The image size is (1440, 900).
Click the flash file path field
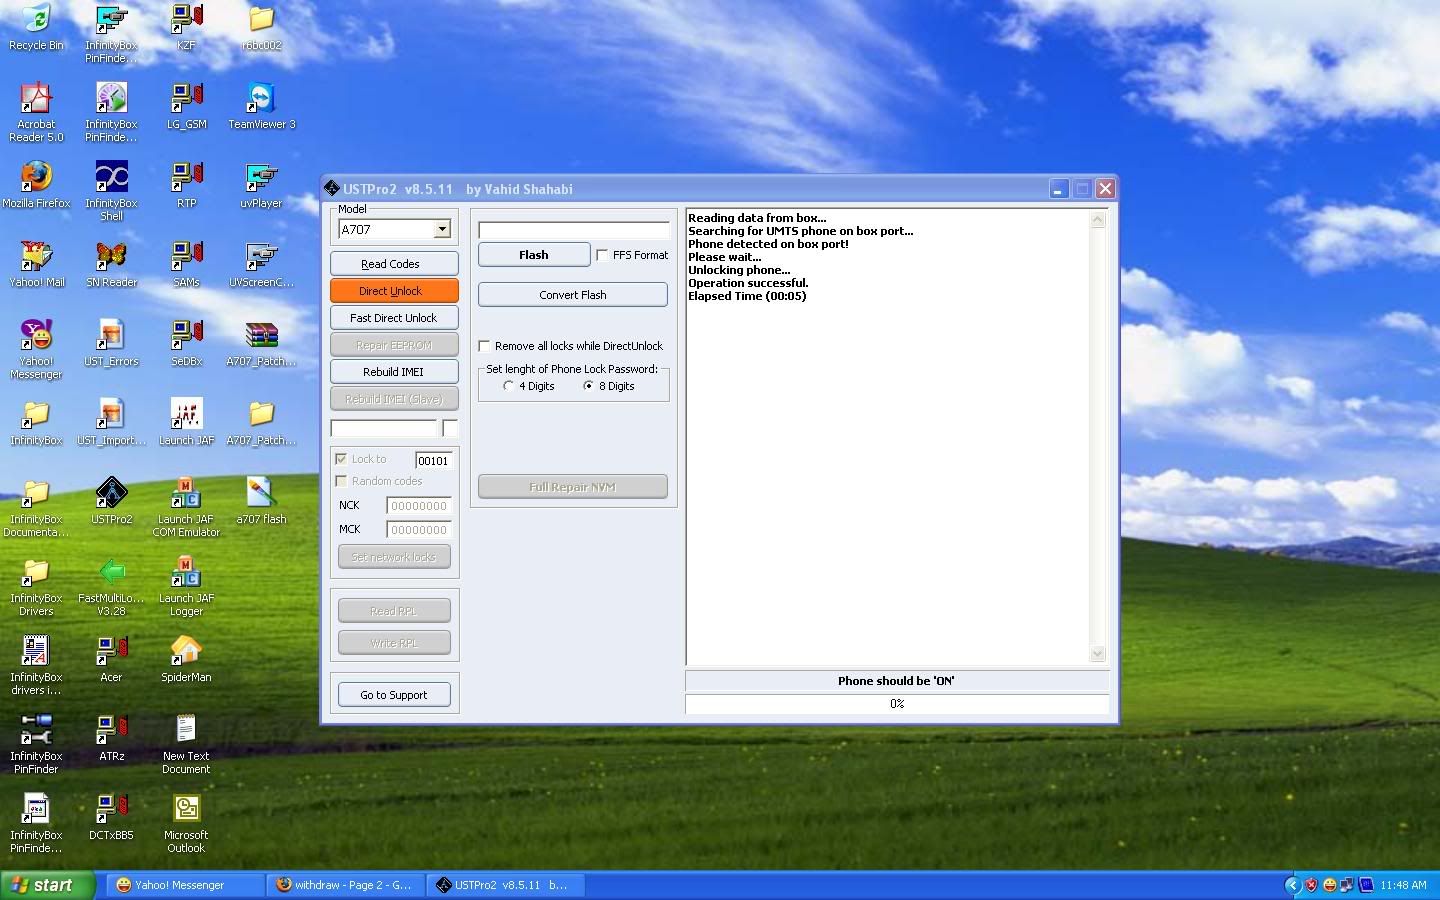point(574,230)
